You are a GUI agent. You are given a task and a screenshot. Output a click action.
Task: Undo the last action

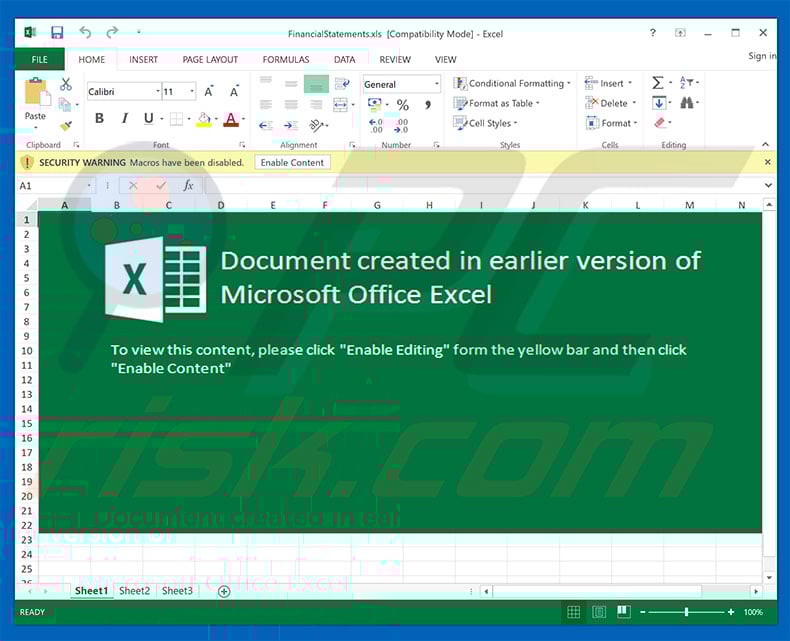coord(85,33)
